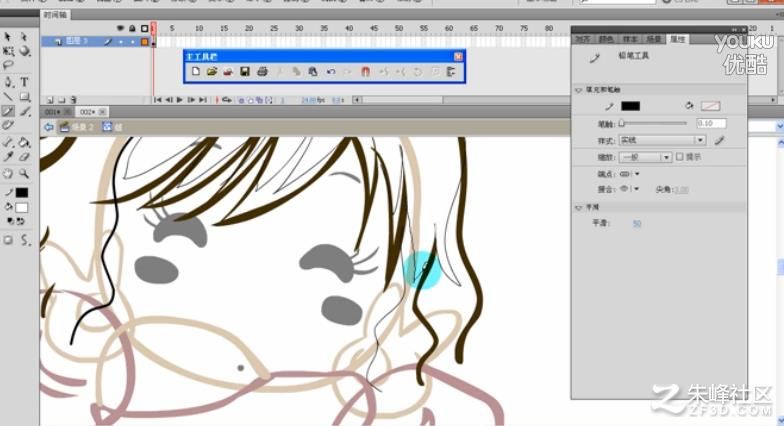Toggle show all layers eye icon
Viewport: 784px width, 426px height.
coord(120,28)
